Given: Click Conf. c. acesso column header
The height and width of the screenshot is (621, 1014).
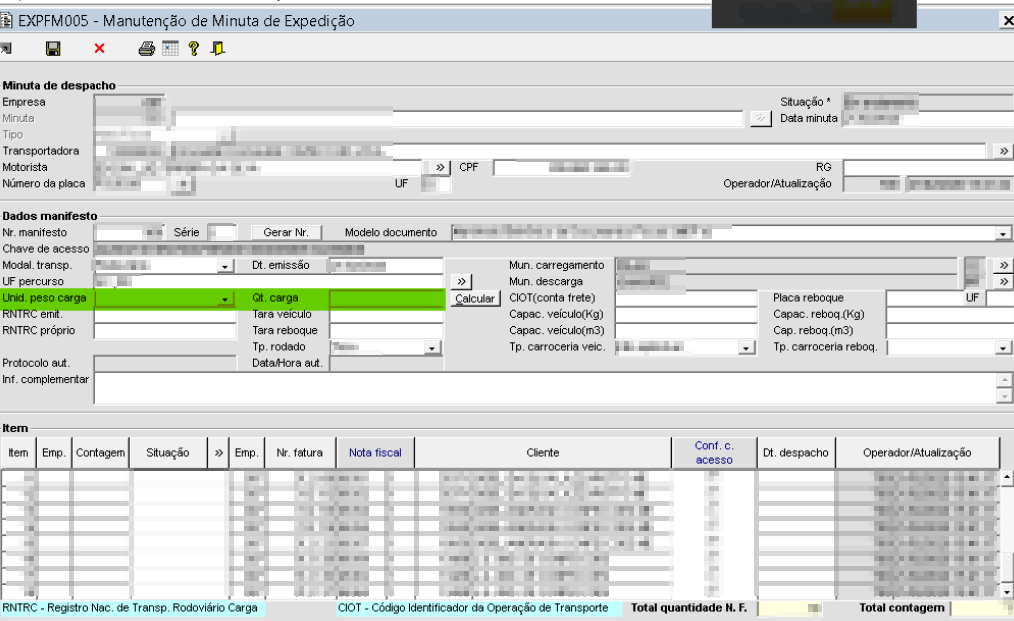Looking at the screenshot, I should pyautogui.click(x=714, y=453).
